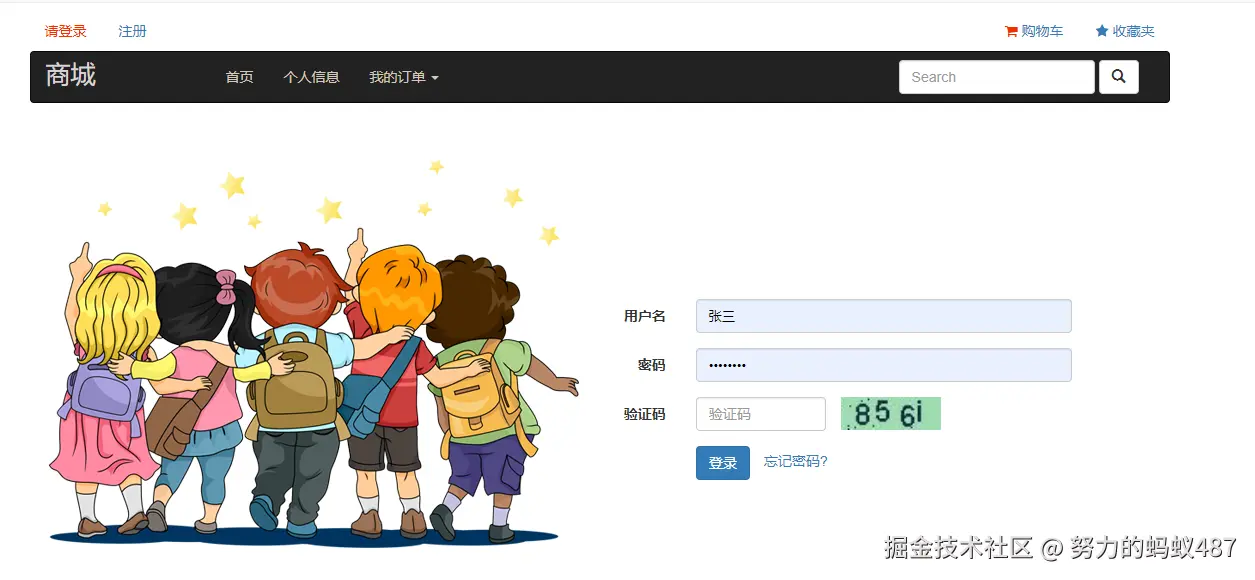
Task: Click the 商城 brand logo
Action: tap(71, 75)
